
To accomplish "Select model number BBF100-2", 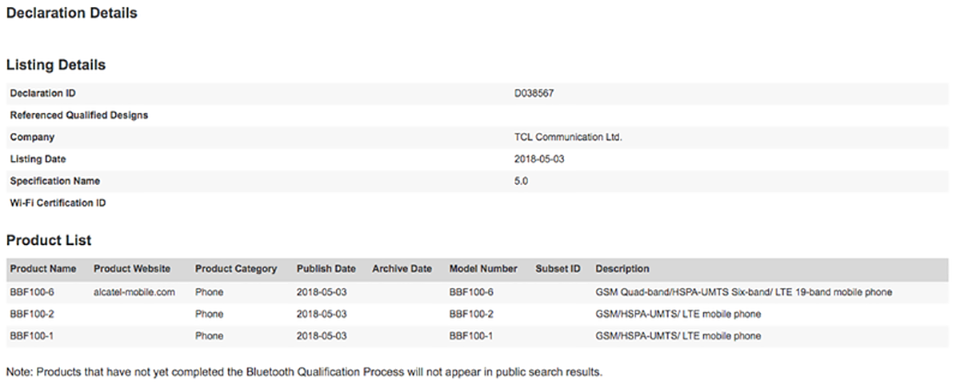I will pos(471,314).
